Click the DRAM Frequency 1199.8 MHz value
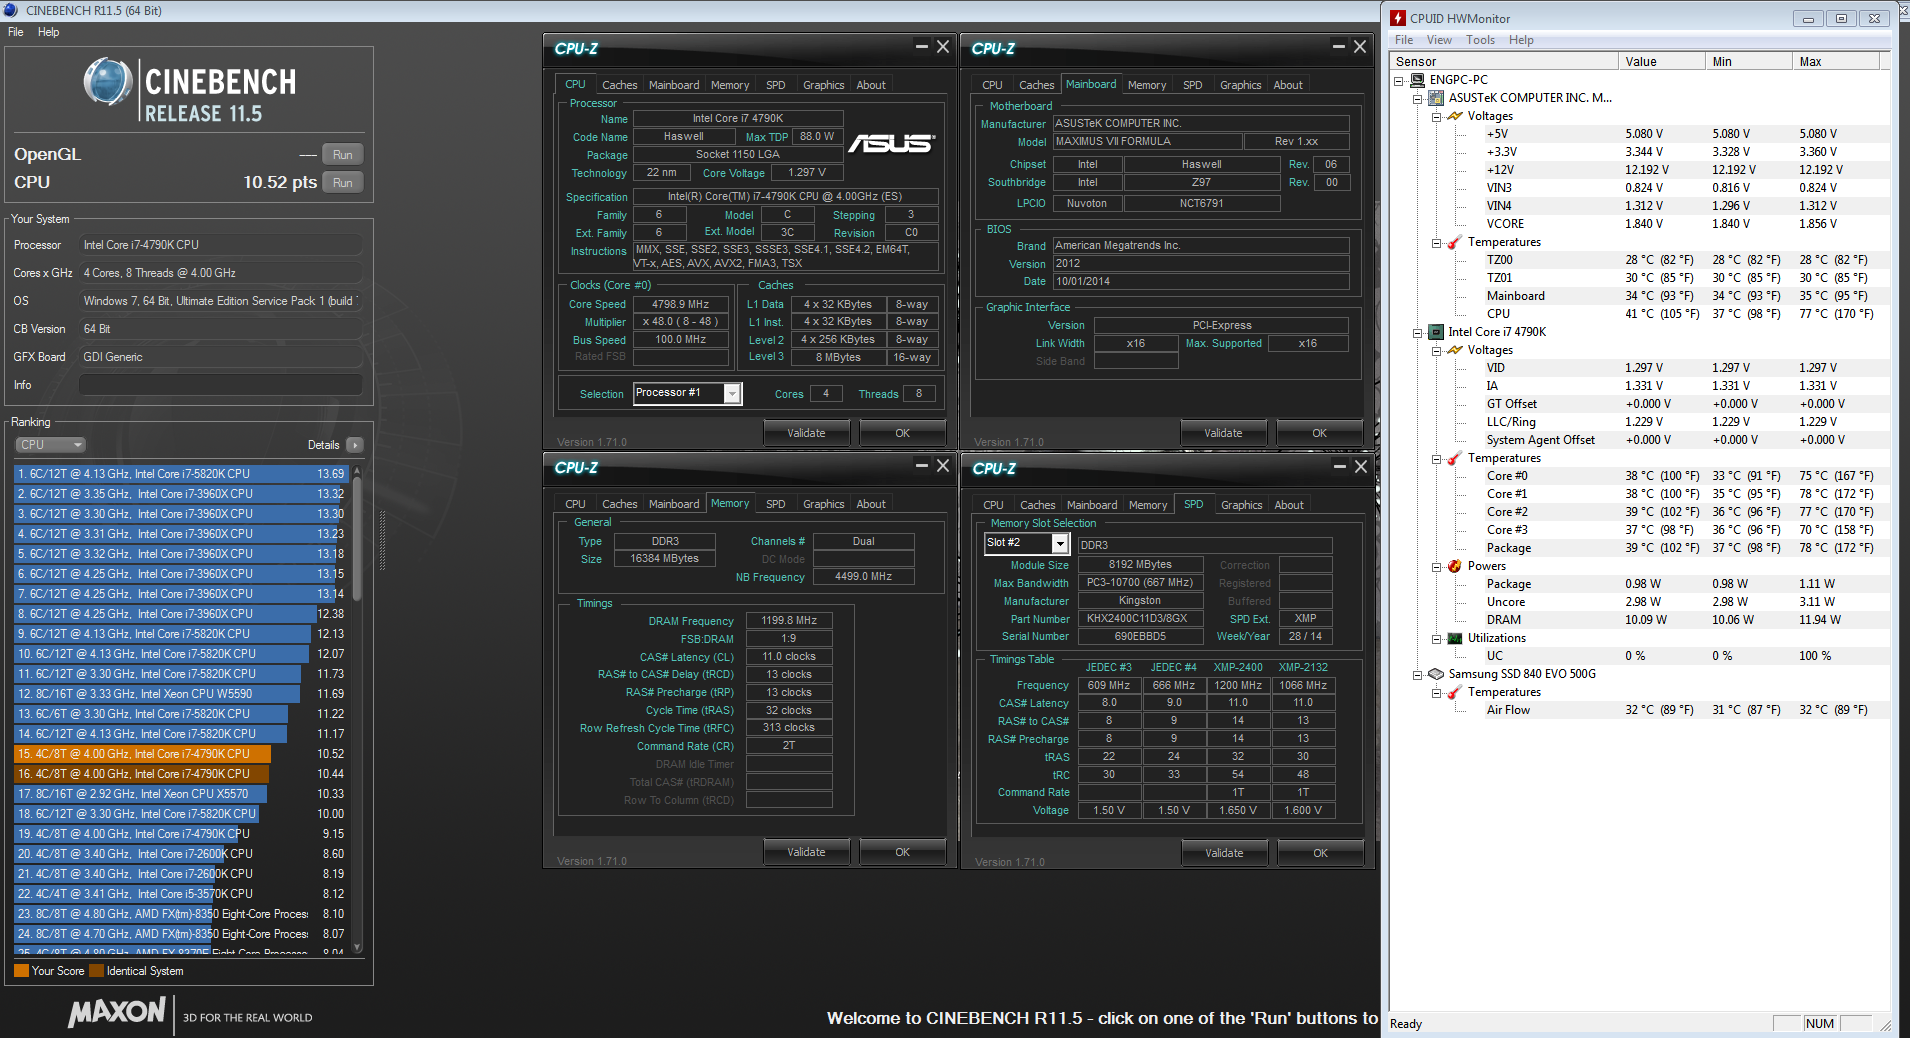 coord(789,621)
